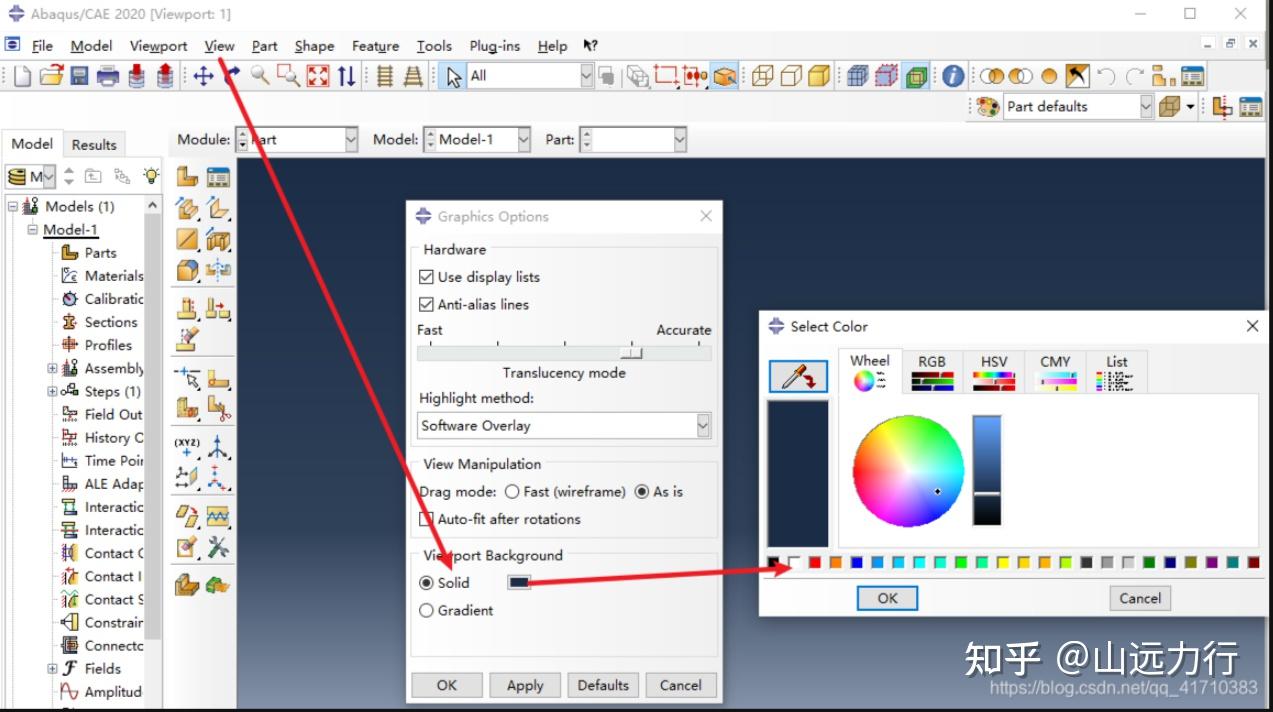
Task: Click the Solid background color swatch
Action: tap(519, 582)
